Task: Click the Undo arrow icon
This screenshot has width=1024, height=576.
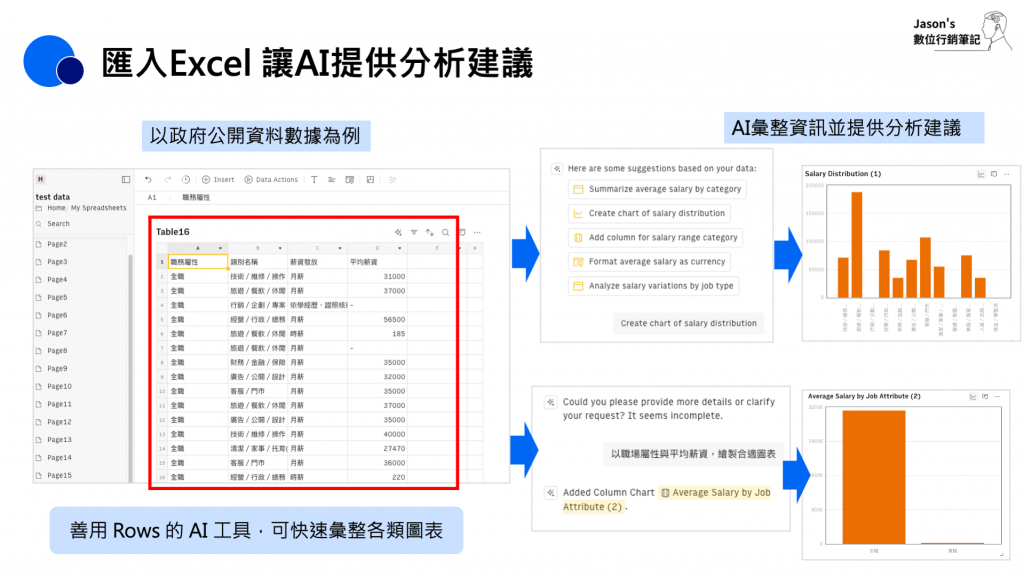Action: pyautogui.click(x=148, y=180)
